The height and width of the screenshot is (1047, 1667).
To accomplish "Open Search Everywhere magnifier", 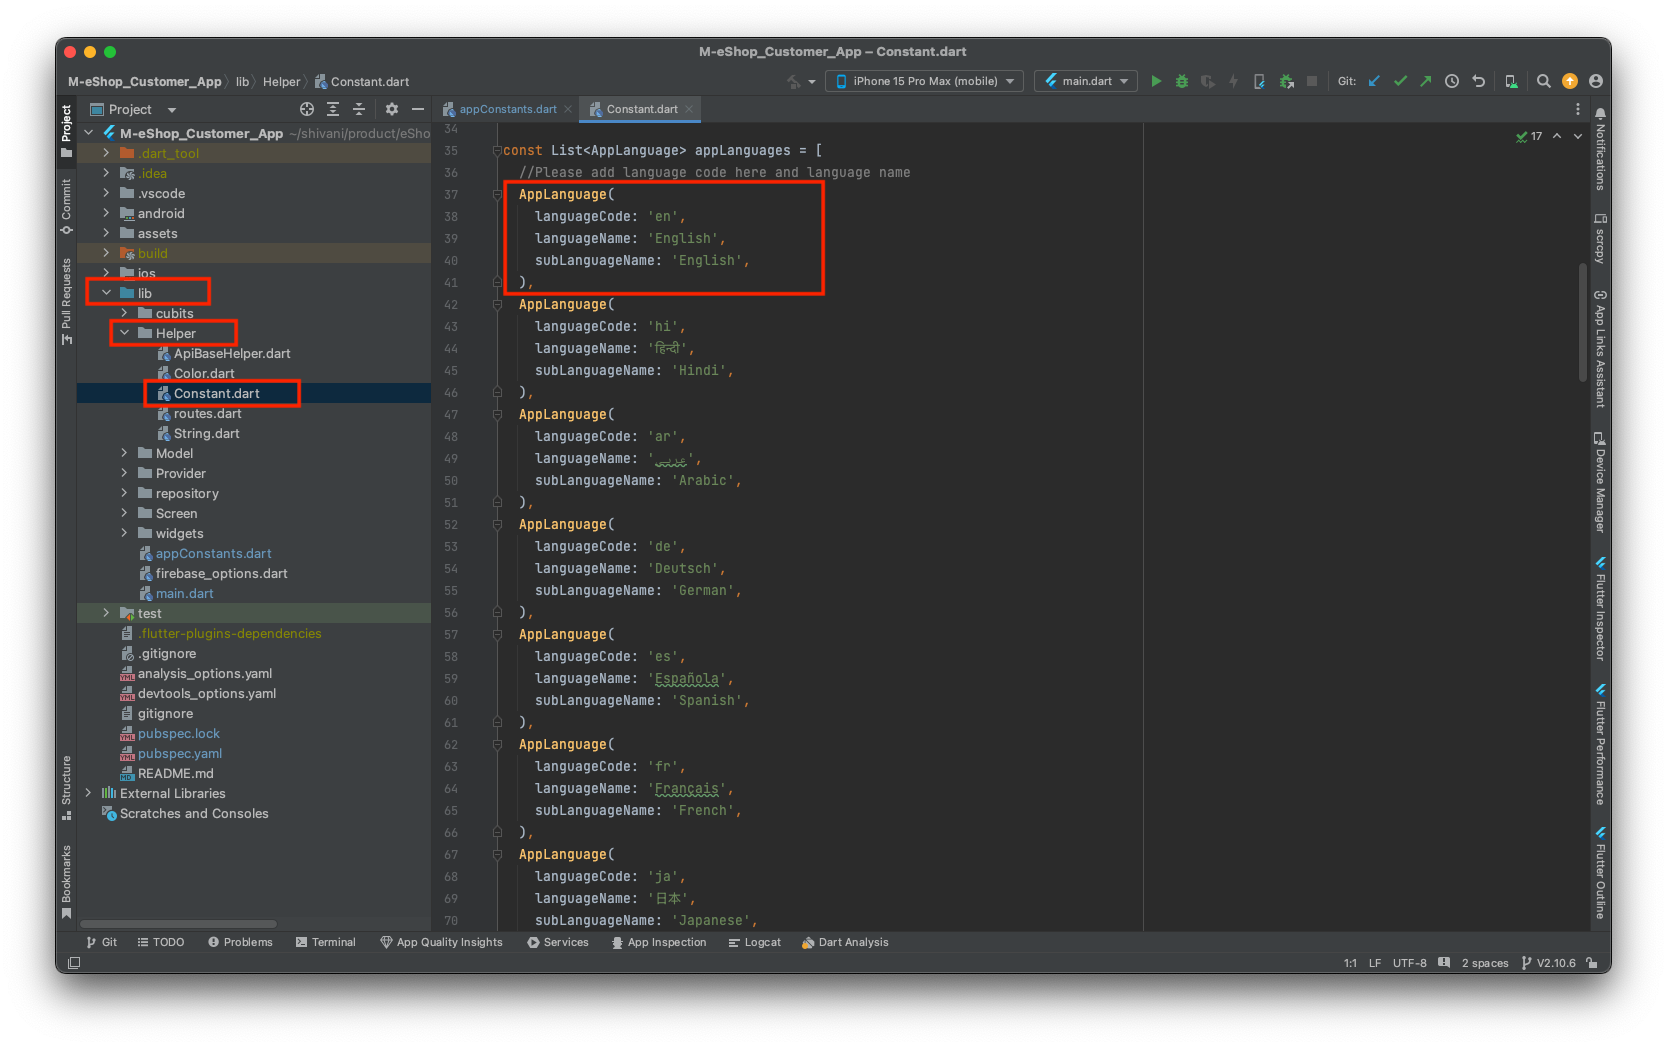I will coord(1544,81).
